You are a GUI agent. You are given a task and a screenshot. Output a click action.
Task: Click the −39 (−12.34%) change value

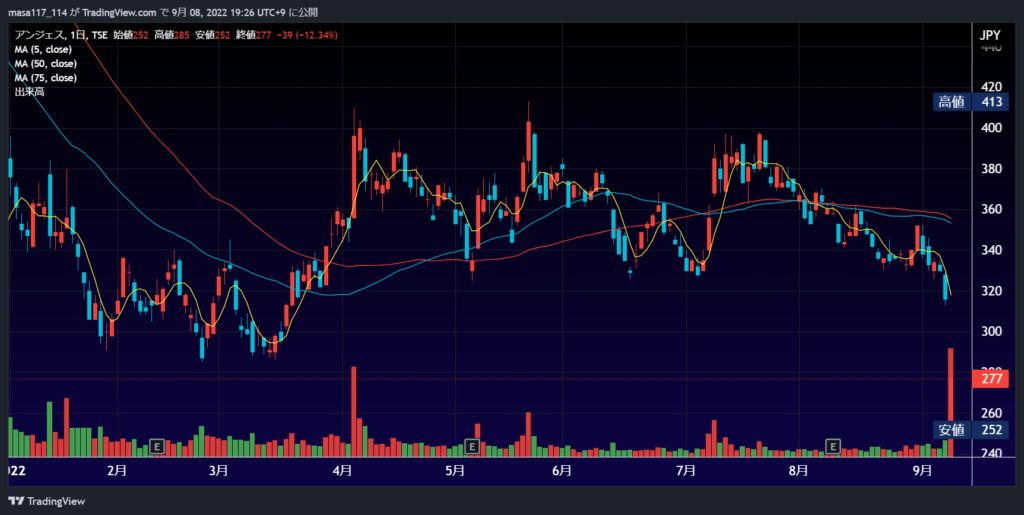click(x=306, y=35)
